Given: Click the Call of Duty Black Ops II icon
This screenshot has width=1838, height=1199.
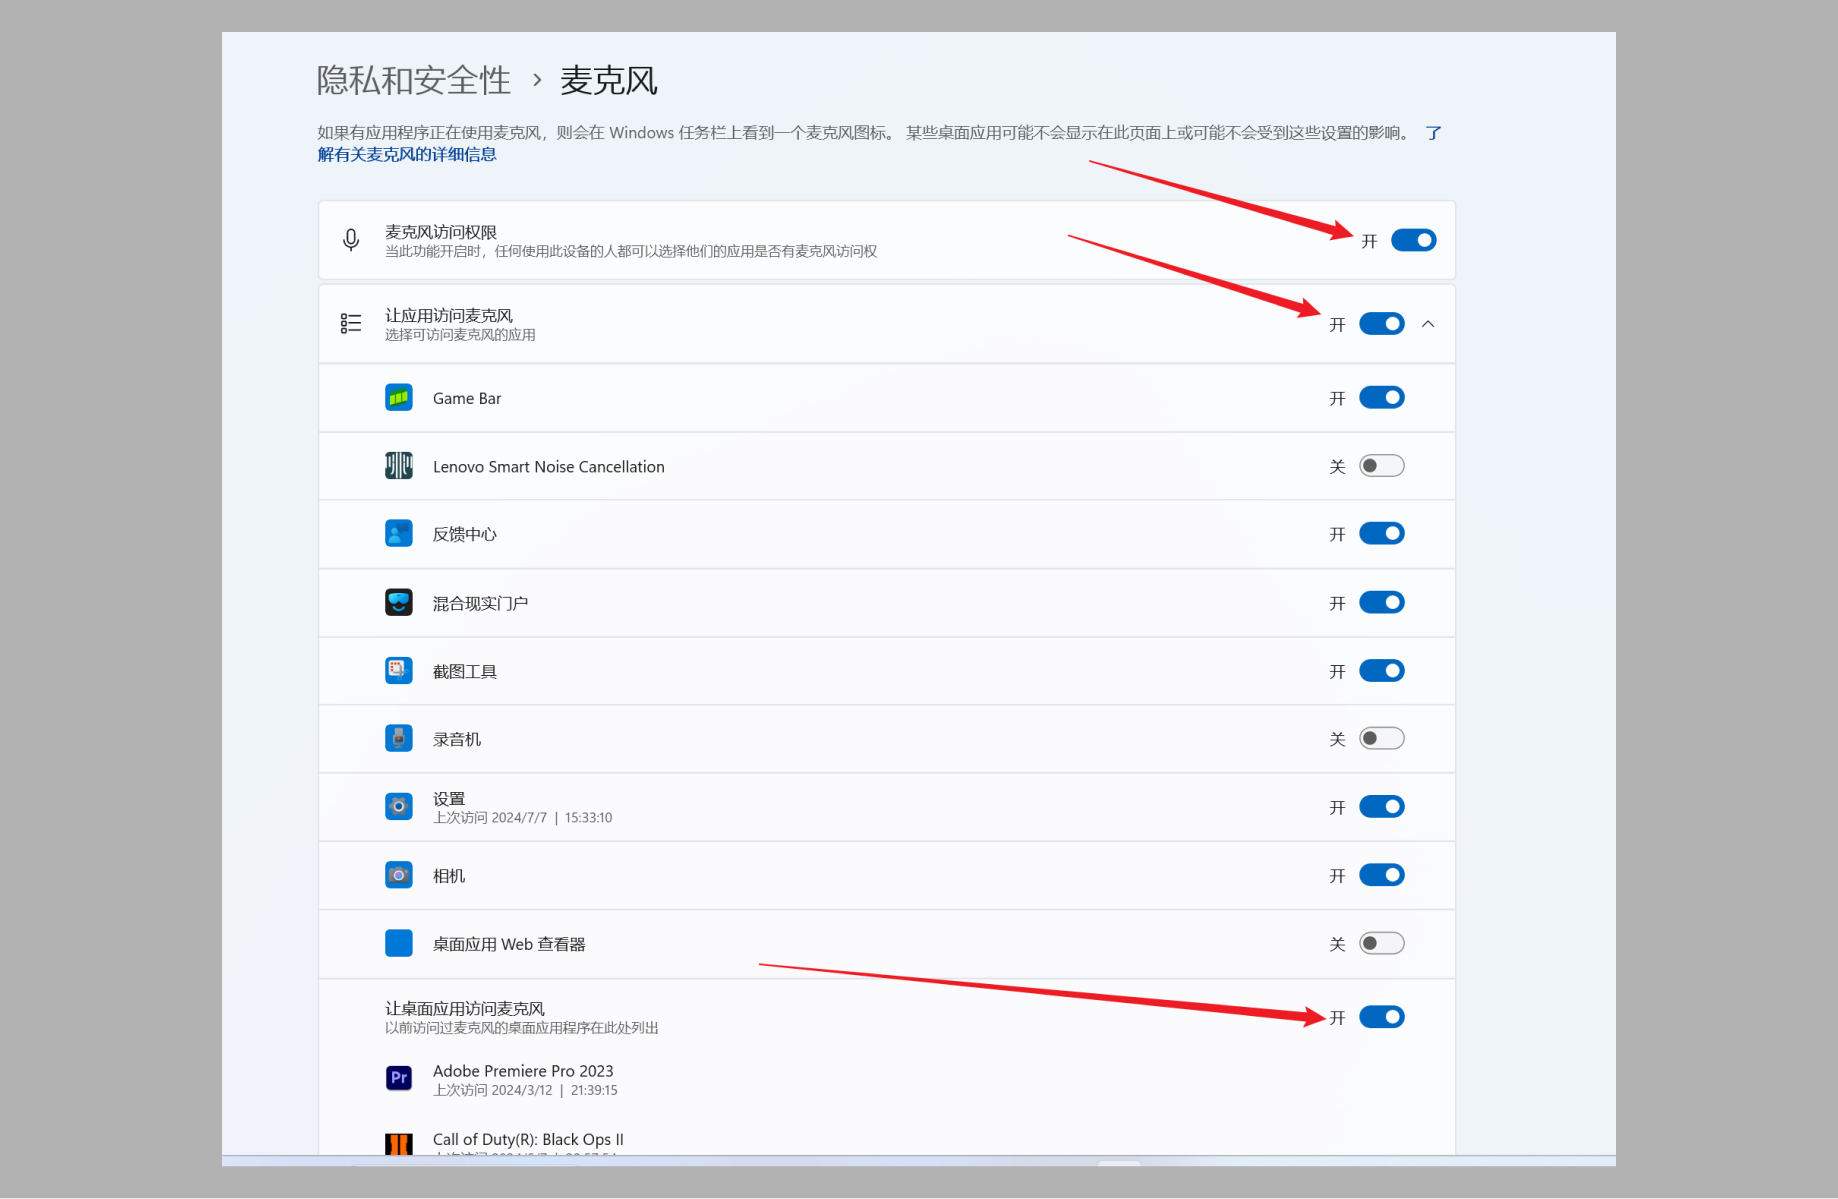Looking at the screenshot, I should 398,1144.
